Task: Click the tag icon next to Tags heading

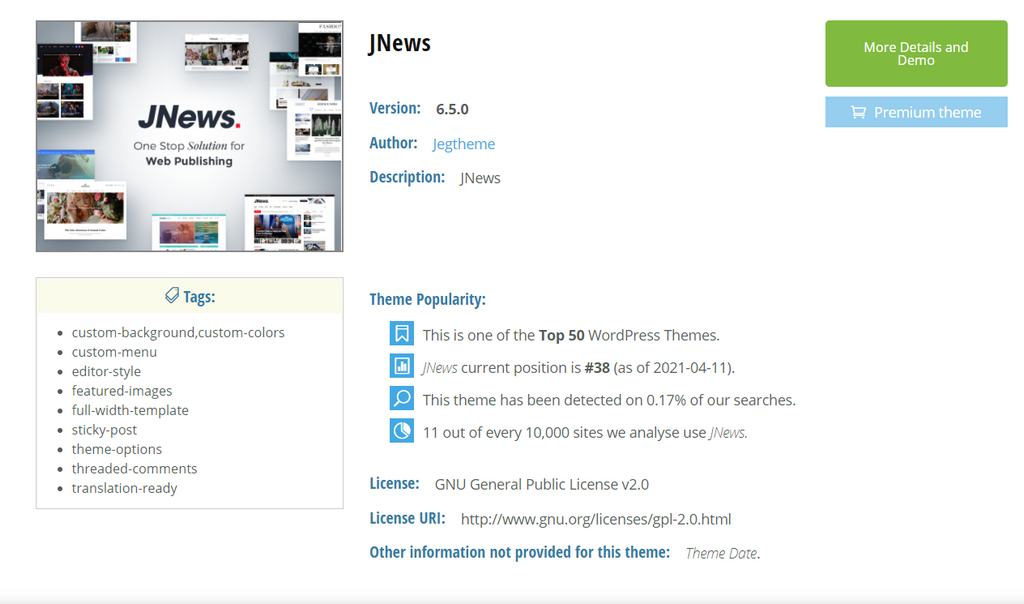Action: (172, 296)
